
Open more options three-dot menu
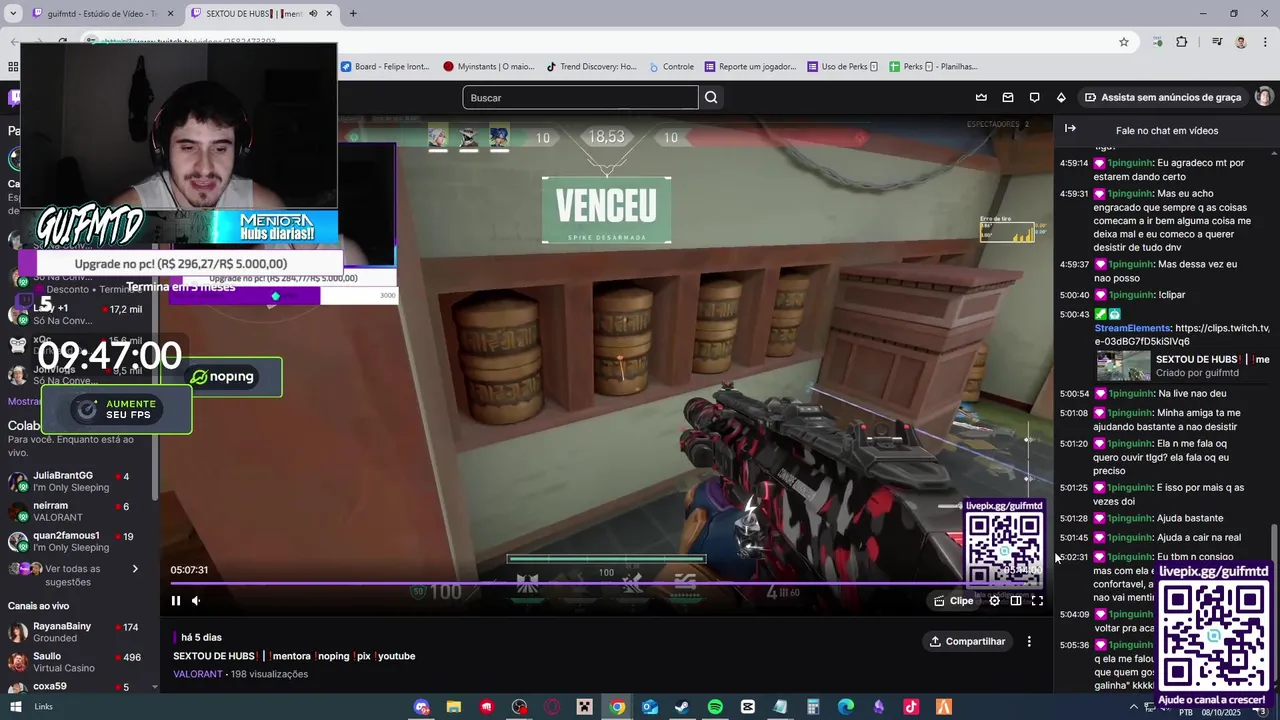1029,641
